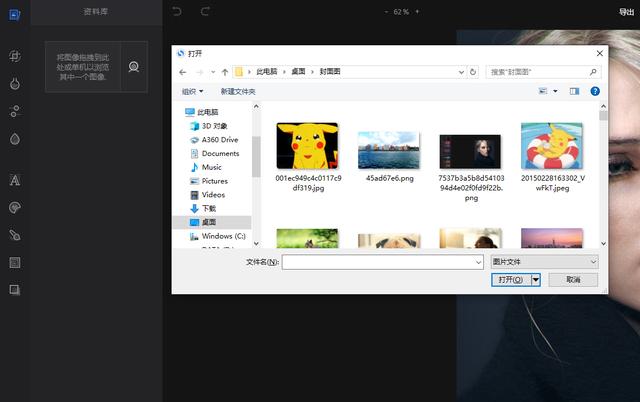Open A360 Drive in the navigation pane
This screenshot has width=640, height=402.
pyautogui.click(x=219, y=140)
